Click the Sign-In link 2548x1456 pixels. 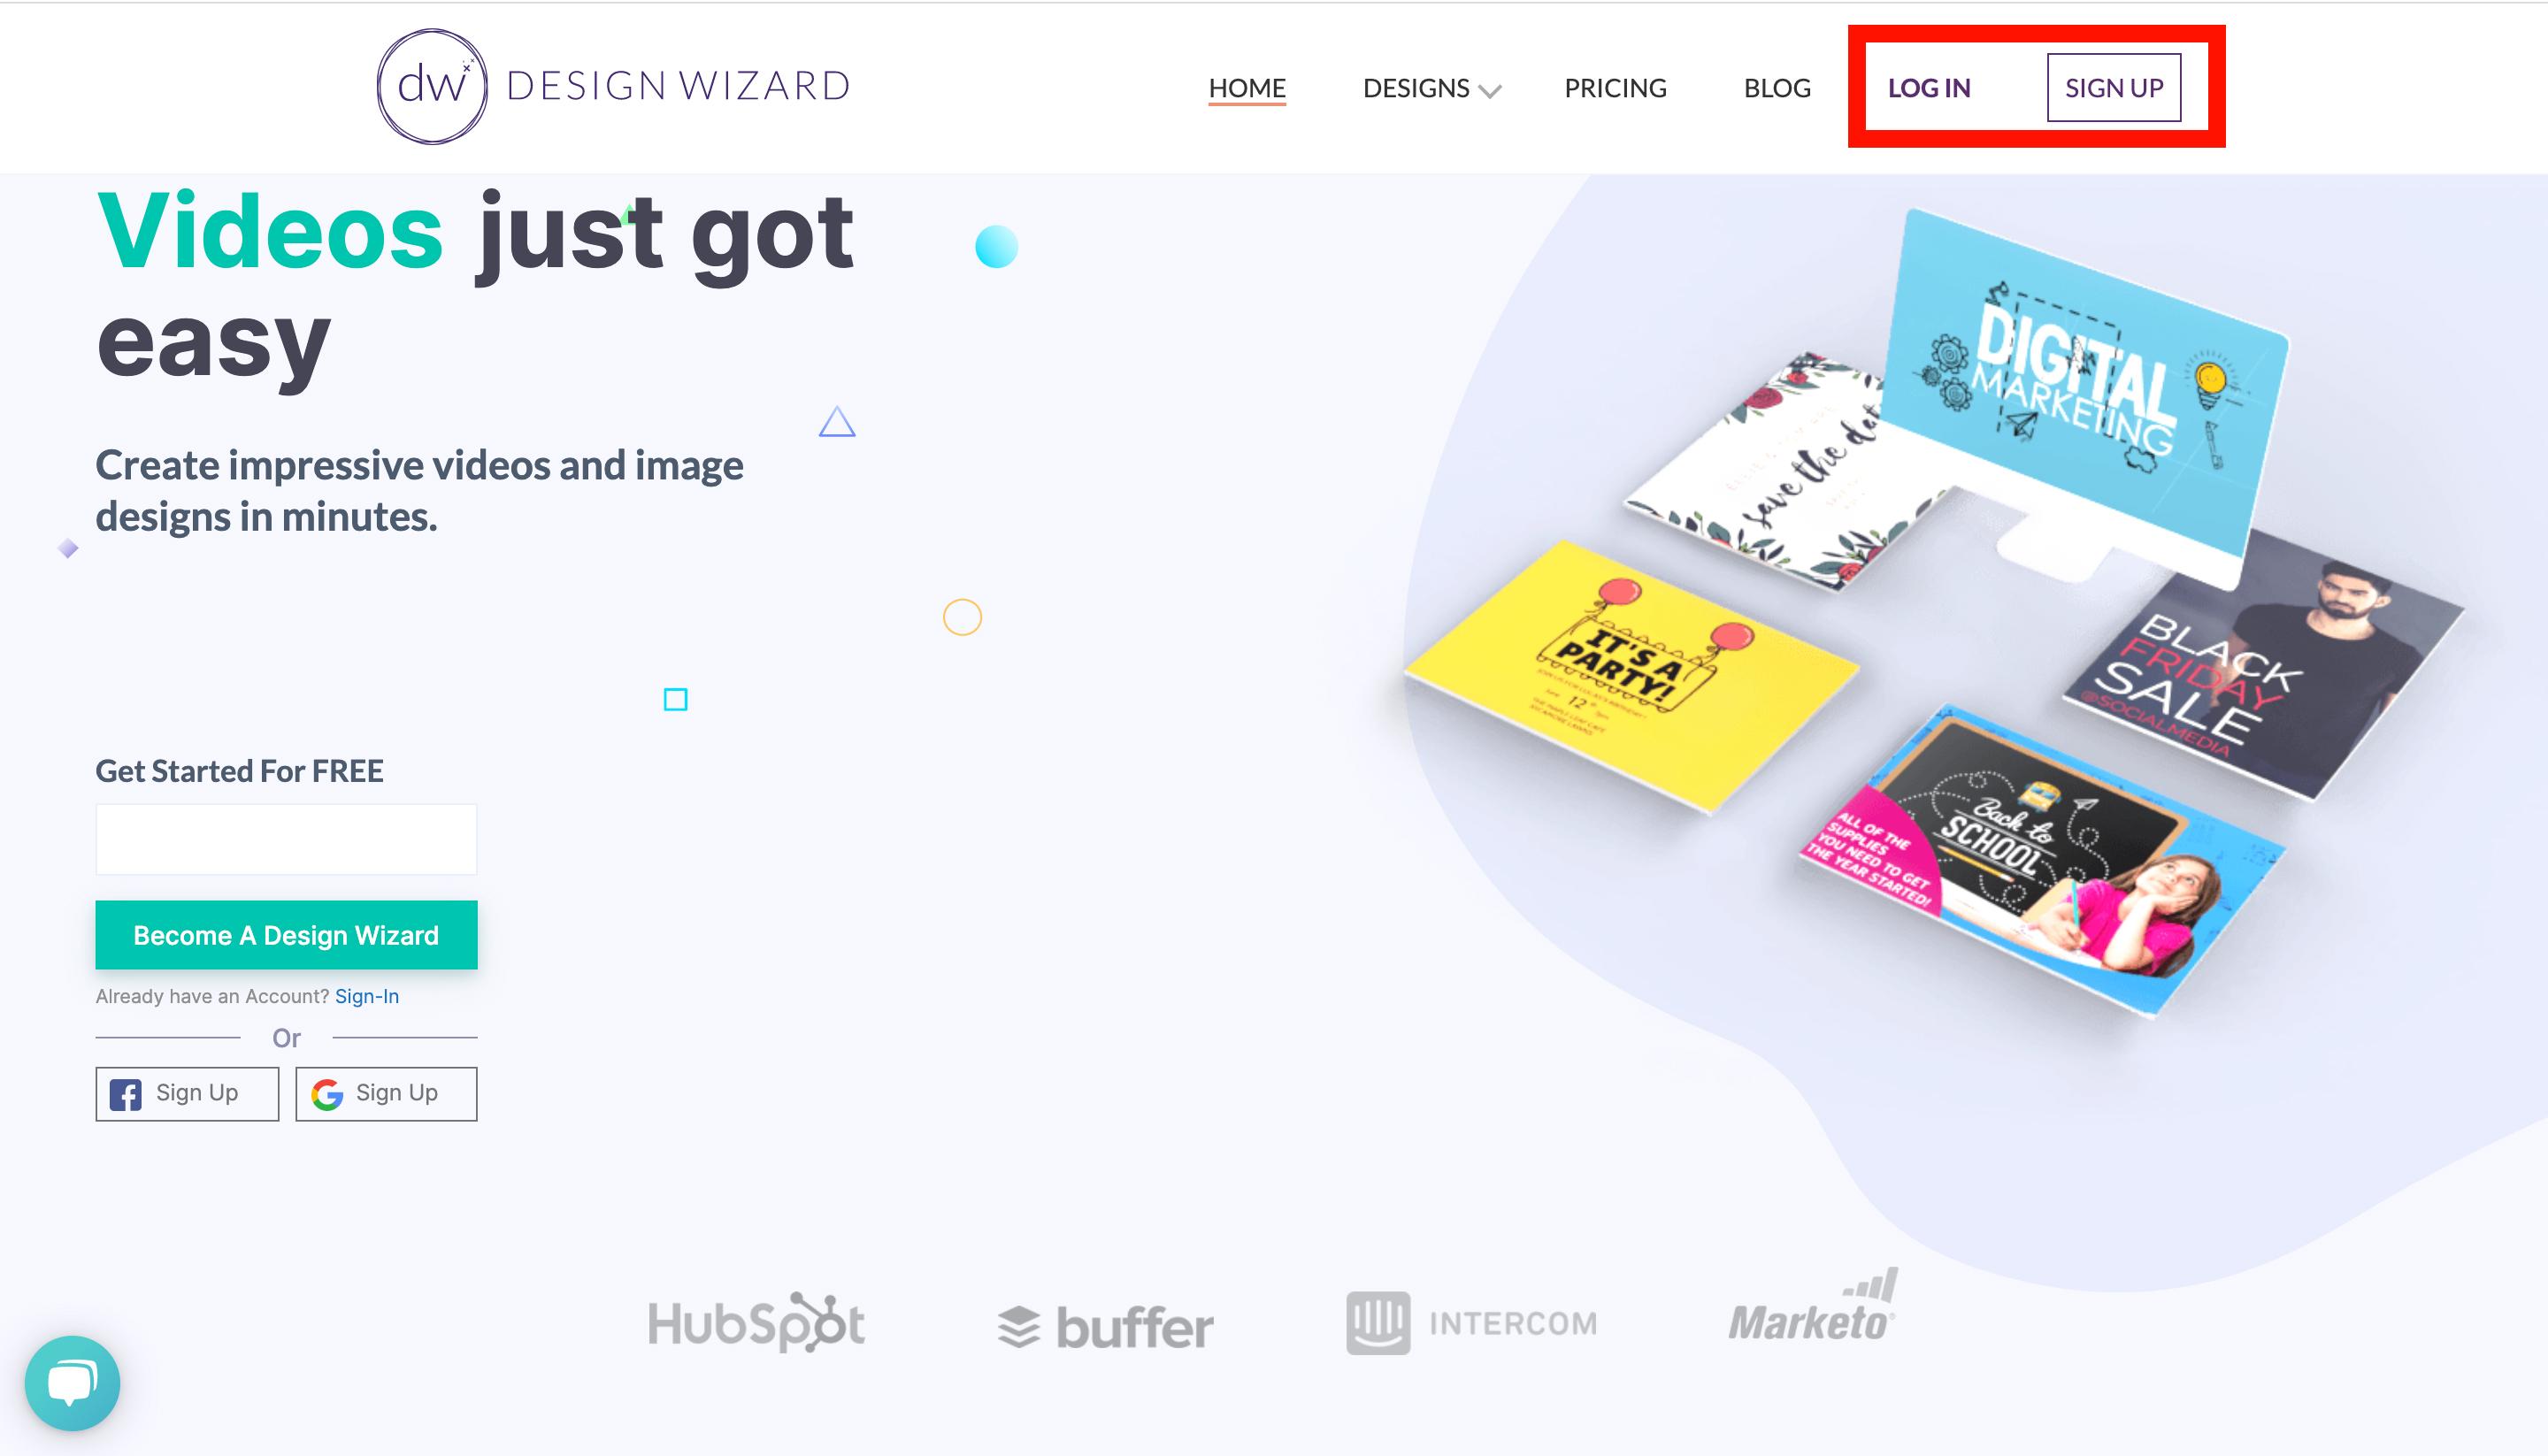365,994
